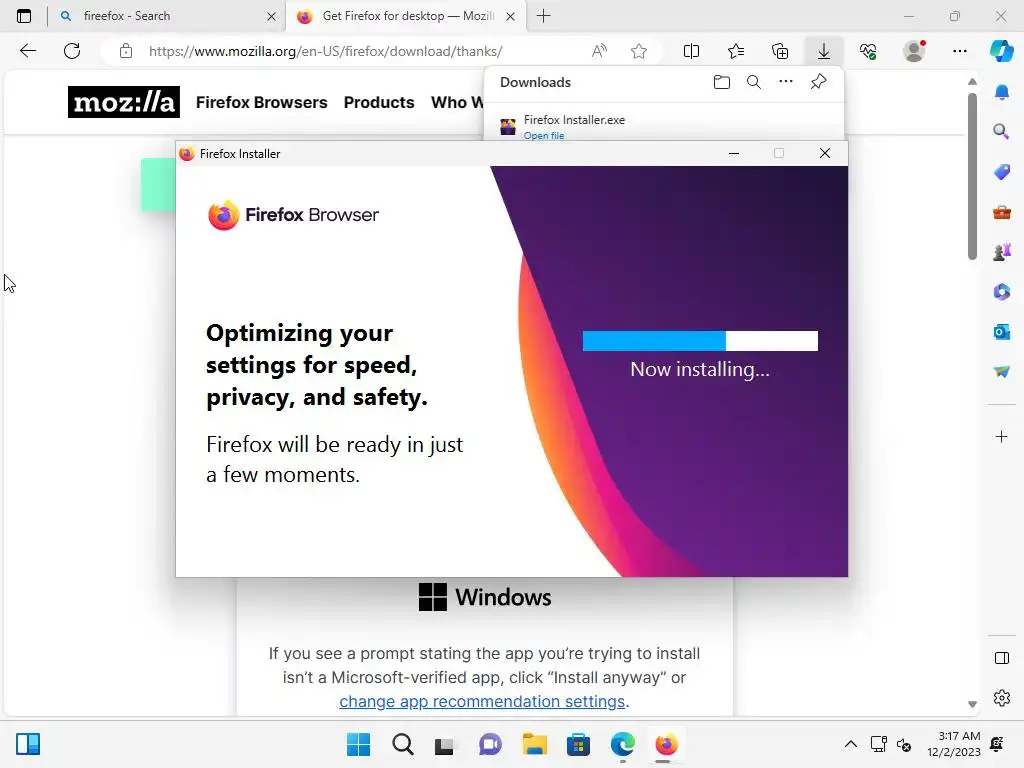Open File Explorer from the taskbar
Screen dimensions: 1024x768
coord(534,744)
